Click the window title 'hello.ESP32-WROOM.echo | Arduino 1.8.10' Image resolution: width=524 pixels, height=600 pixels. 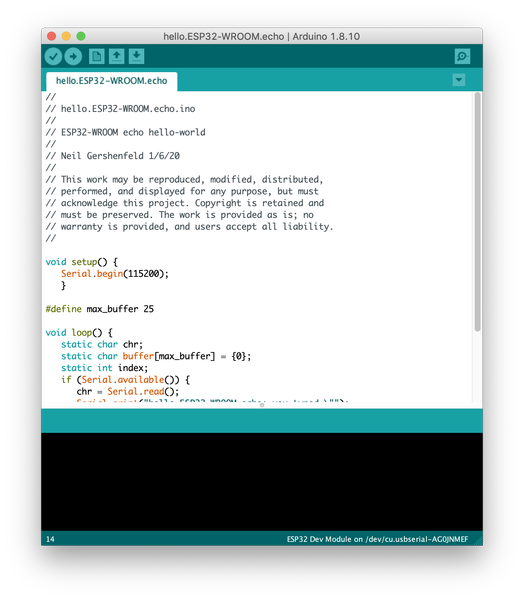point(261,36)
